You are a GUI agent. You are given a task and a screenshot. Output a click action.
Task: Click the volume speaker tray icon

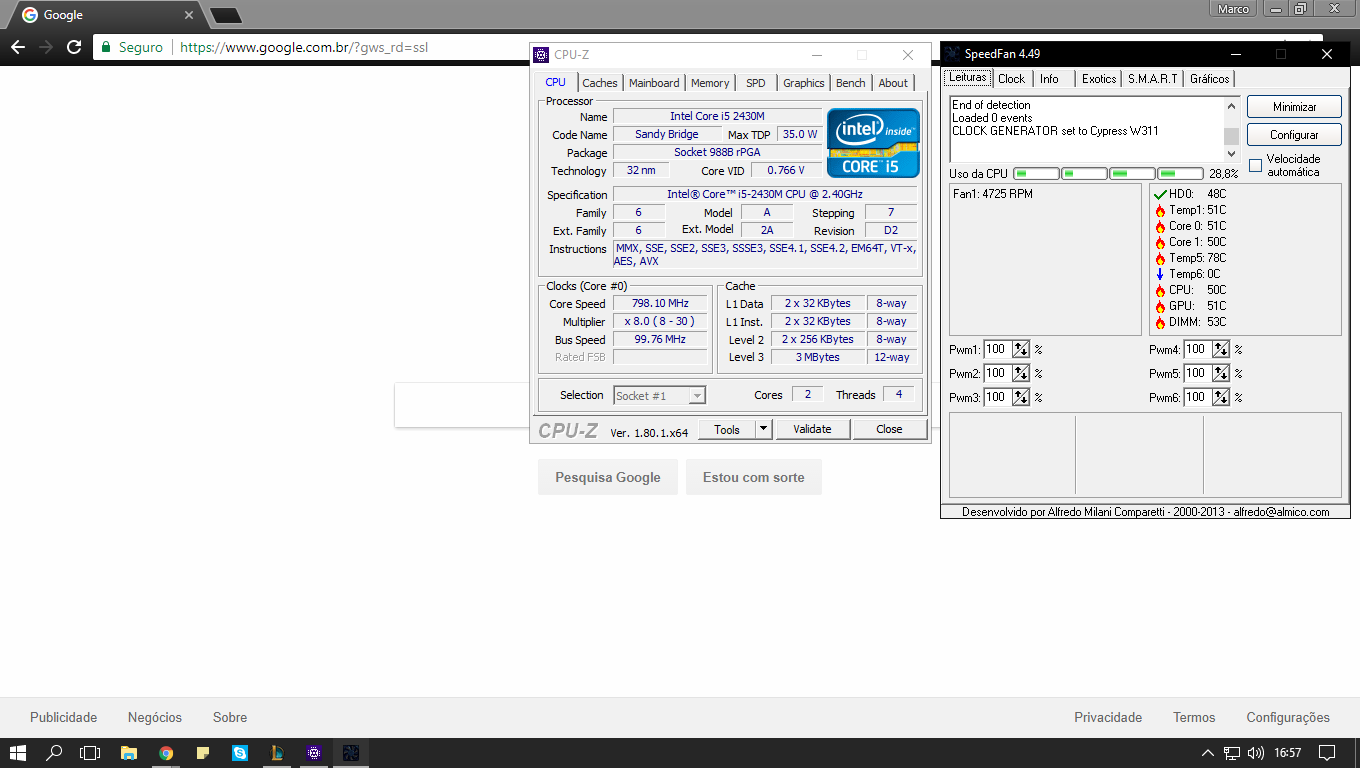tap(1256, 753)
